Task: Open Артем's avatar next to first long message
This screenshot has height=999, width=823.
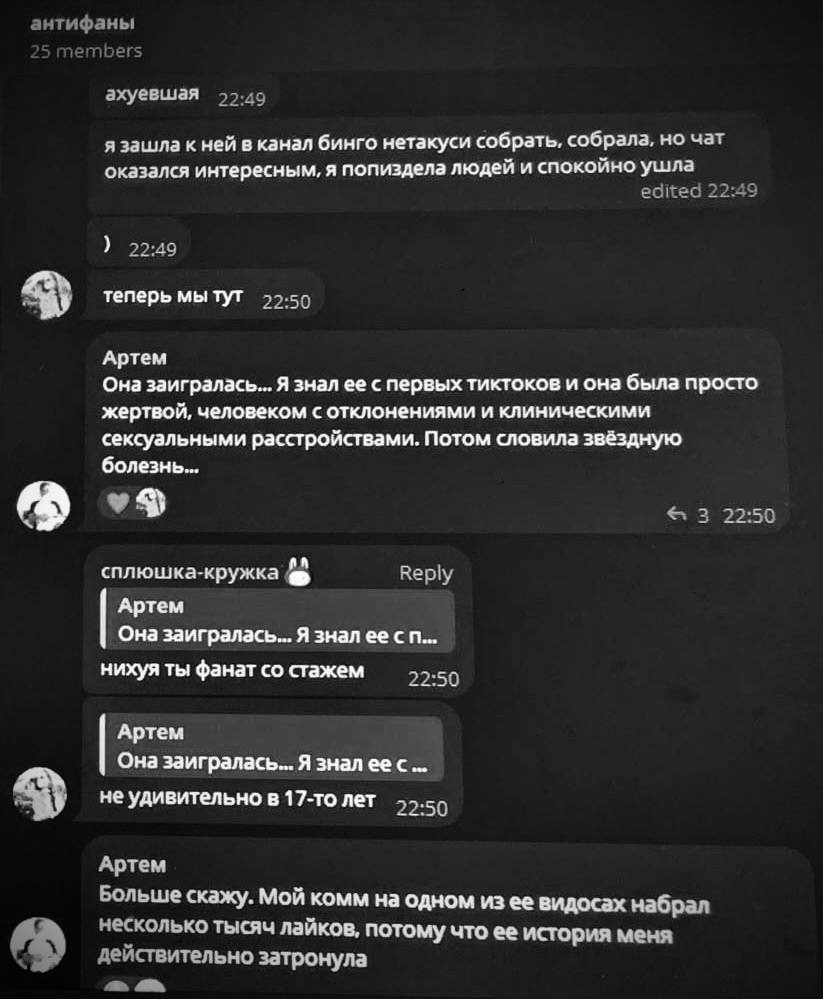Action: tap(43, 506)
